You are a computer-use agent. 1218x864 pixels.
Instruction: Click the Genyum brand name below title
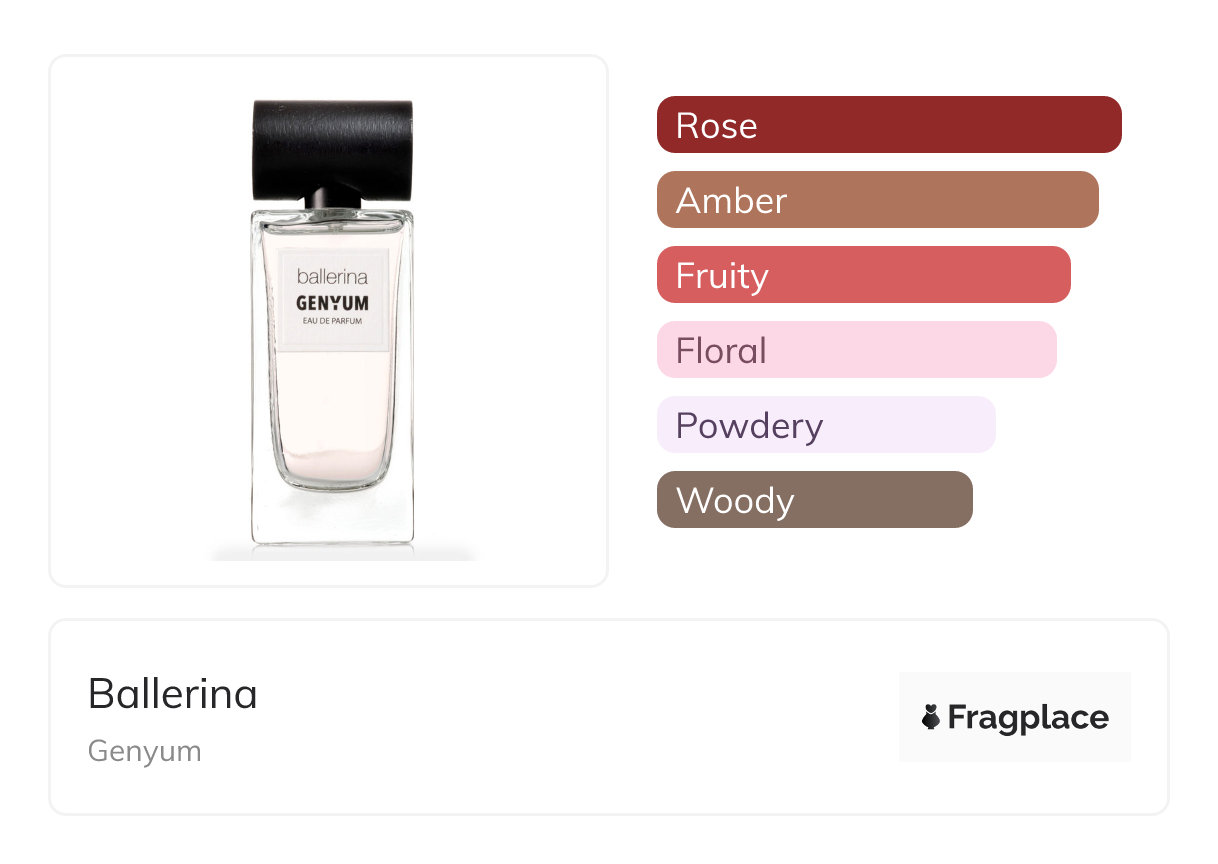(x=144, y=751)
